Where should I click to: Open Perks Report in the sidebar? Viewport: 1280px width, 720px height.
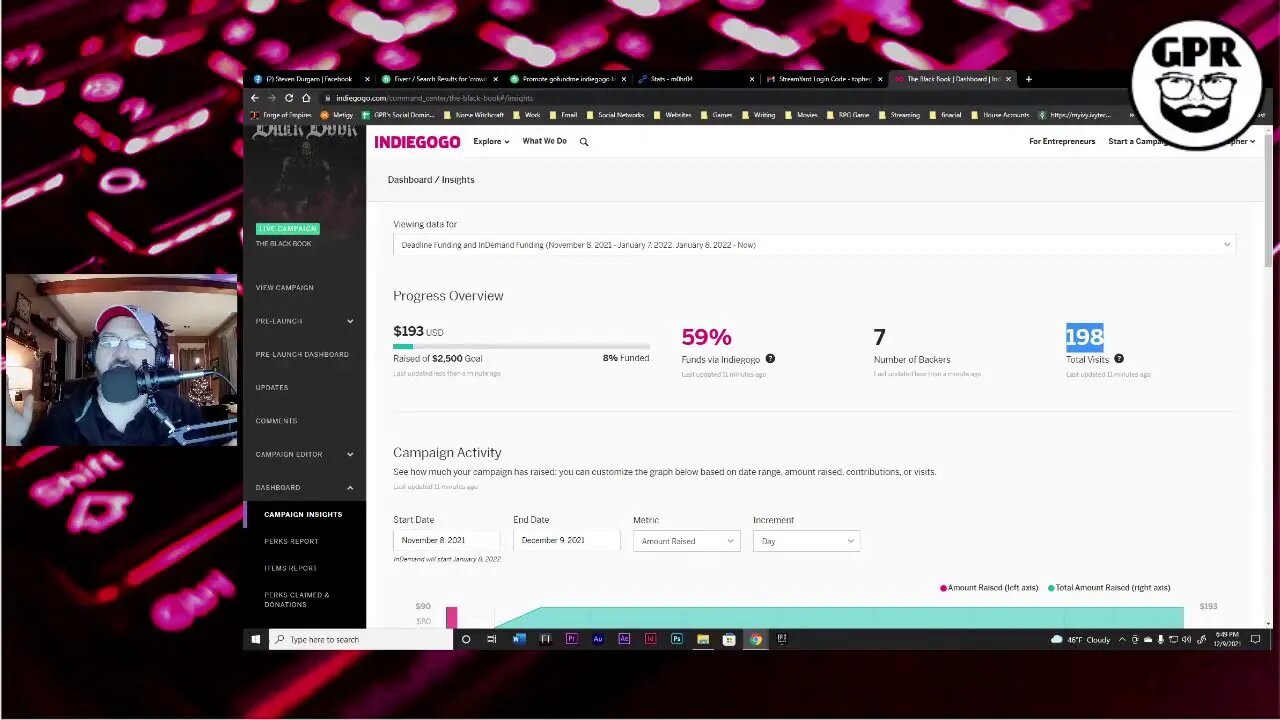click(x=291, y=541)
